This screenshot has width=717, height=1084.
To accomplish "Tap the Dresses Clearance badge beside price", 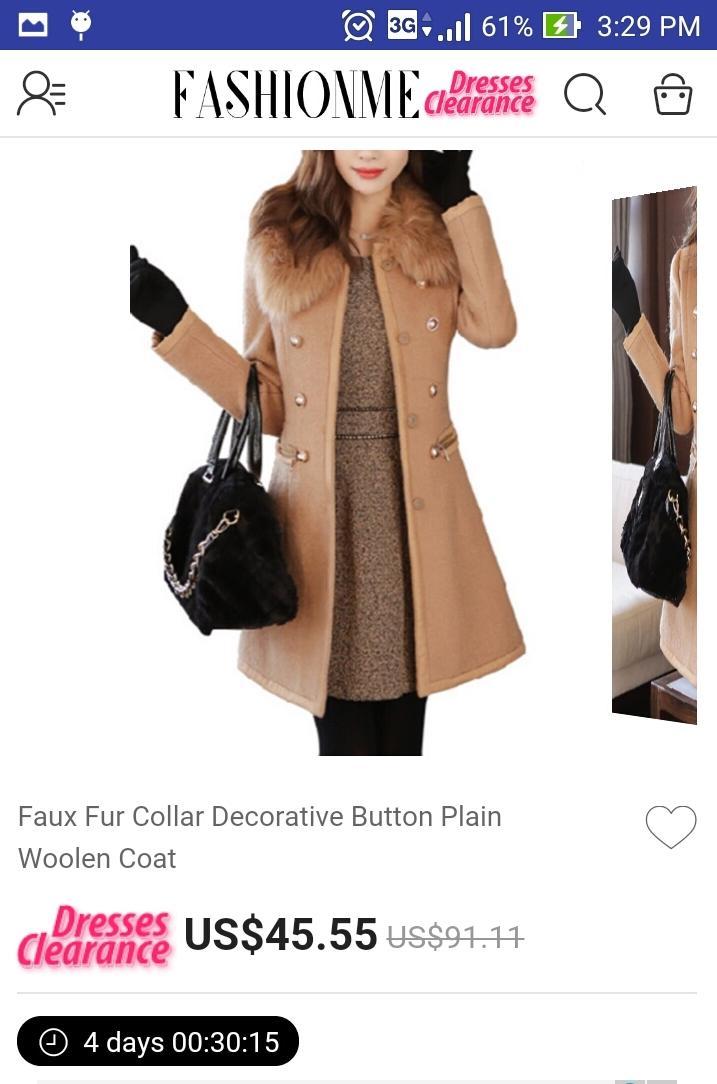I will (94, 936).
